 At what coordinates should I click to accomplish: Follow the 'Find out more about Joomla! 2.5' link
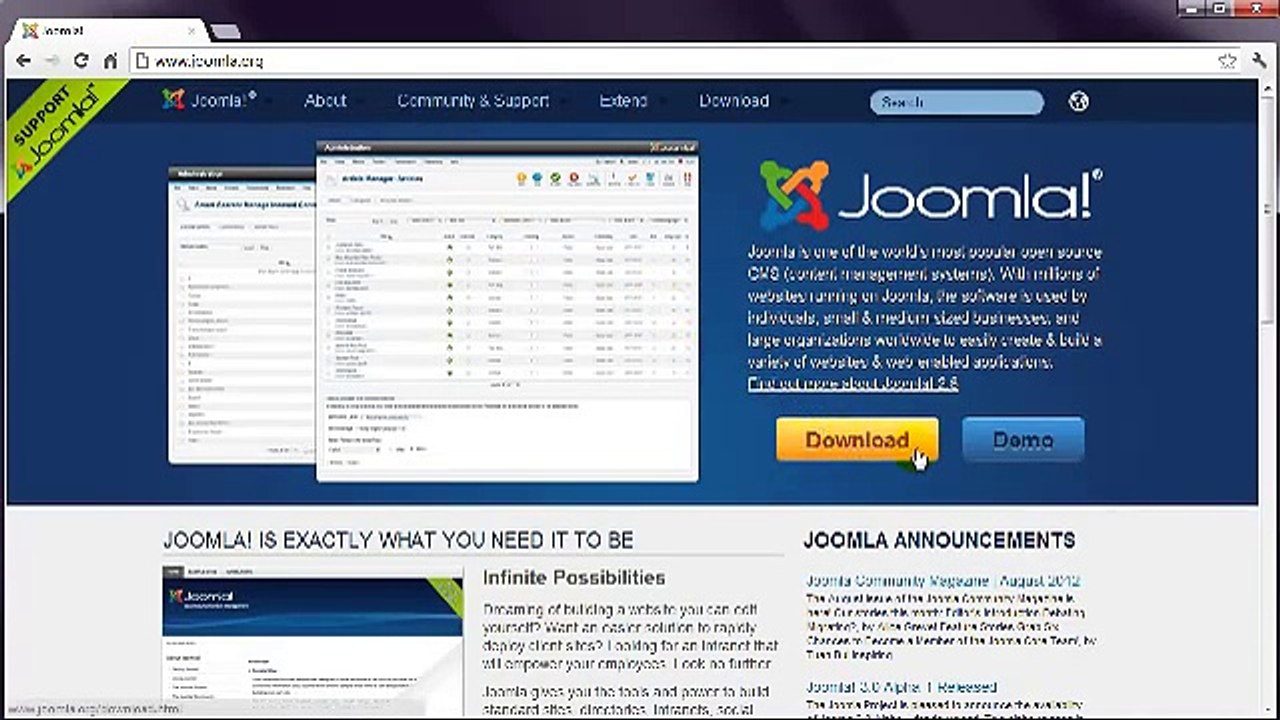pyautogui.click(x=853, y=383)
